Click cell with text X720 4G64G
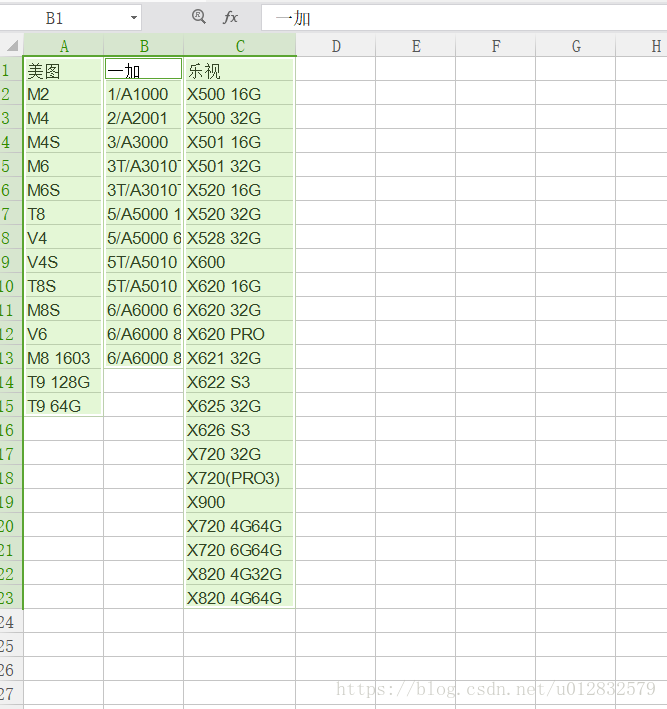This screenshot has height=709, width=667. click(240, 526)
